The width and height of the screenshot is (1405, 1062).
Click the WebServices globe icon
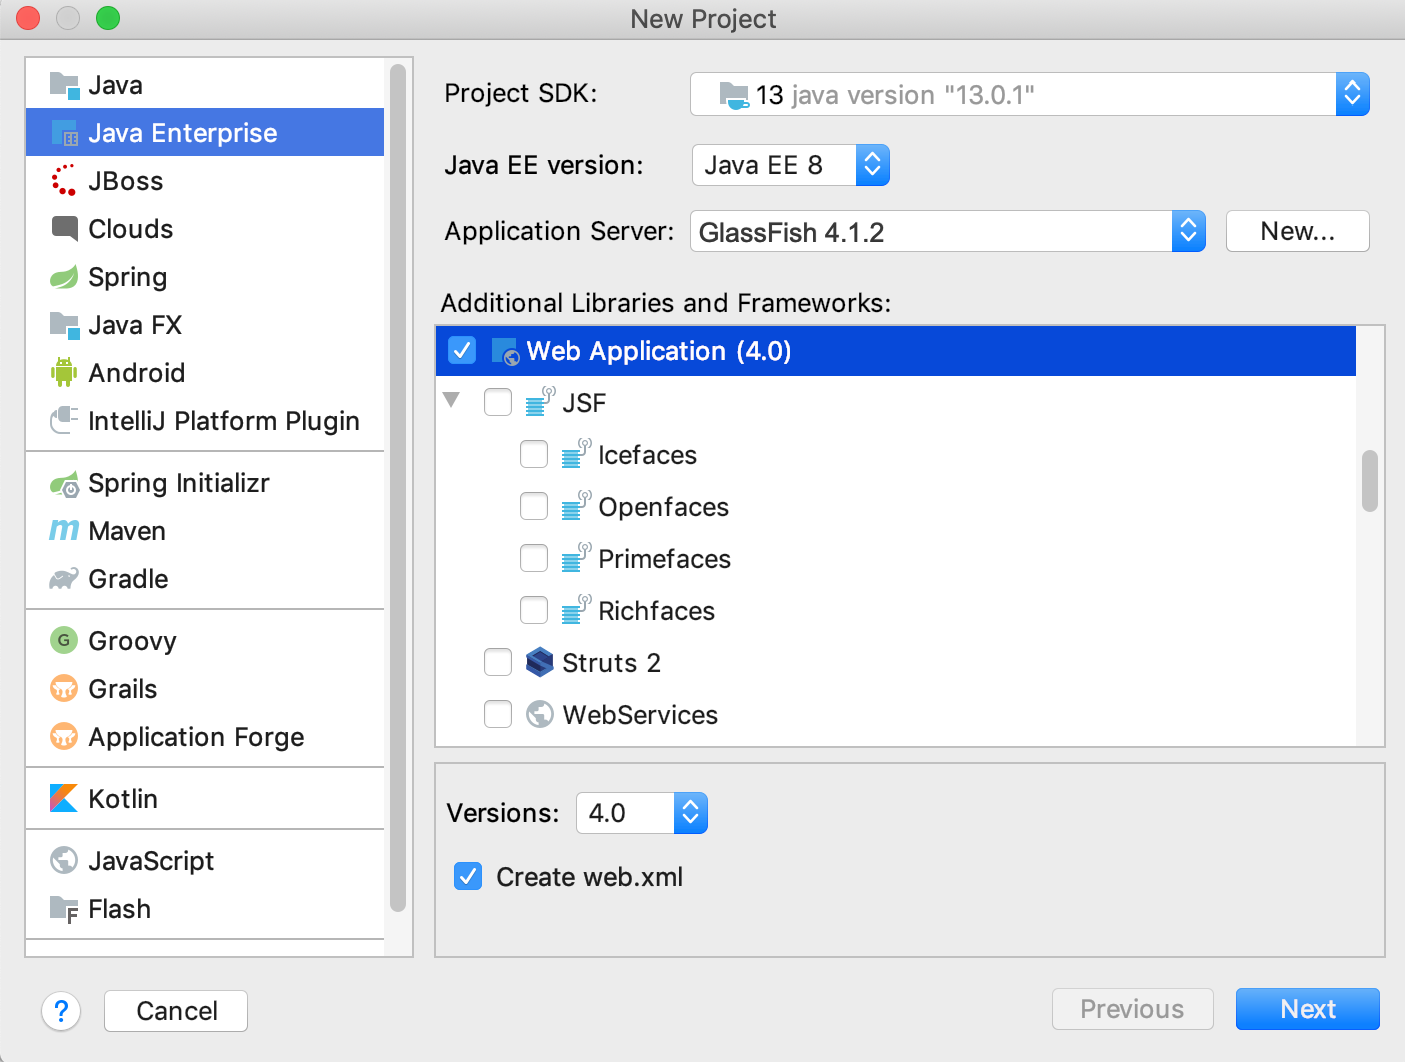coord(540,714)
